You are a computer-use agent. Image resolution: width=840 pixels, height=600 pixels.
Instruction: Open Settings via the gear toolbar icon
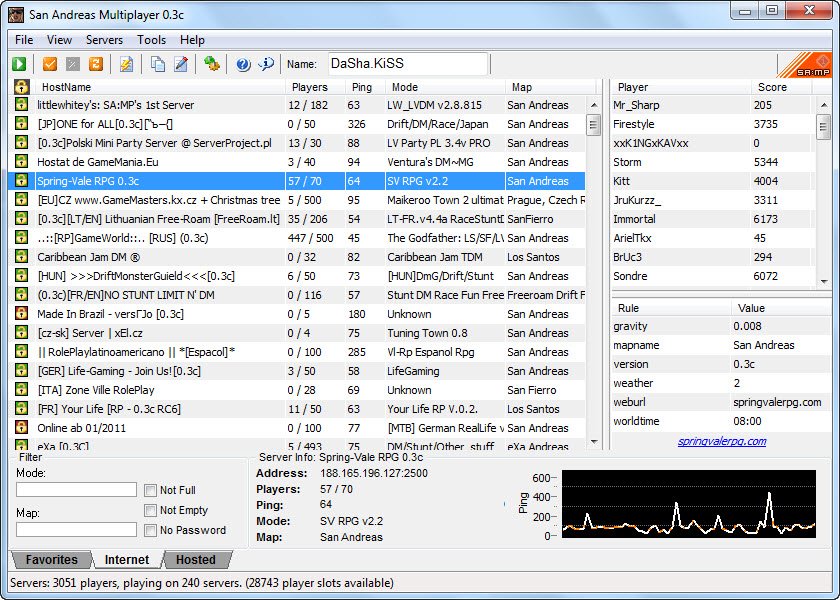pyautogui.click(x=212, y=64)
